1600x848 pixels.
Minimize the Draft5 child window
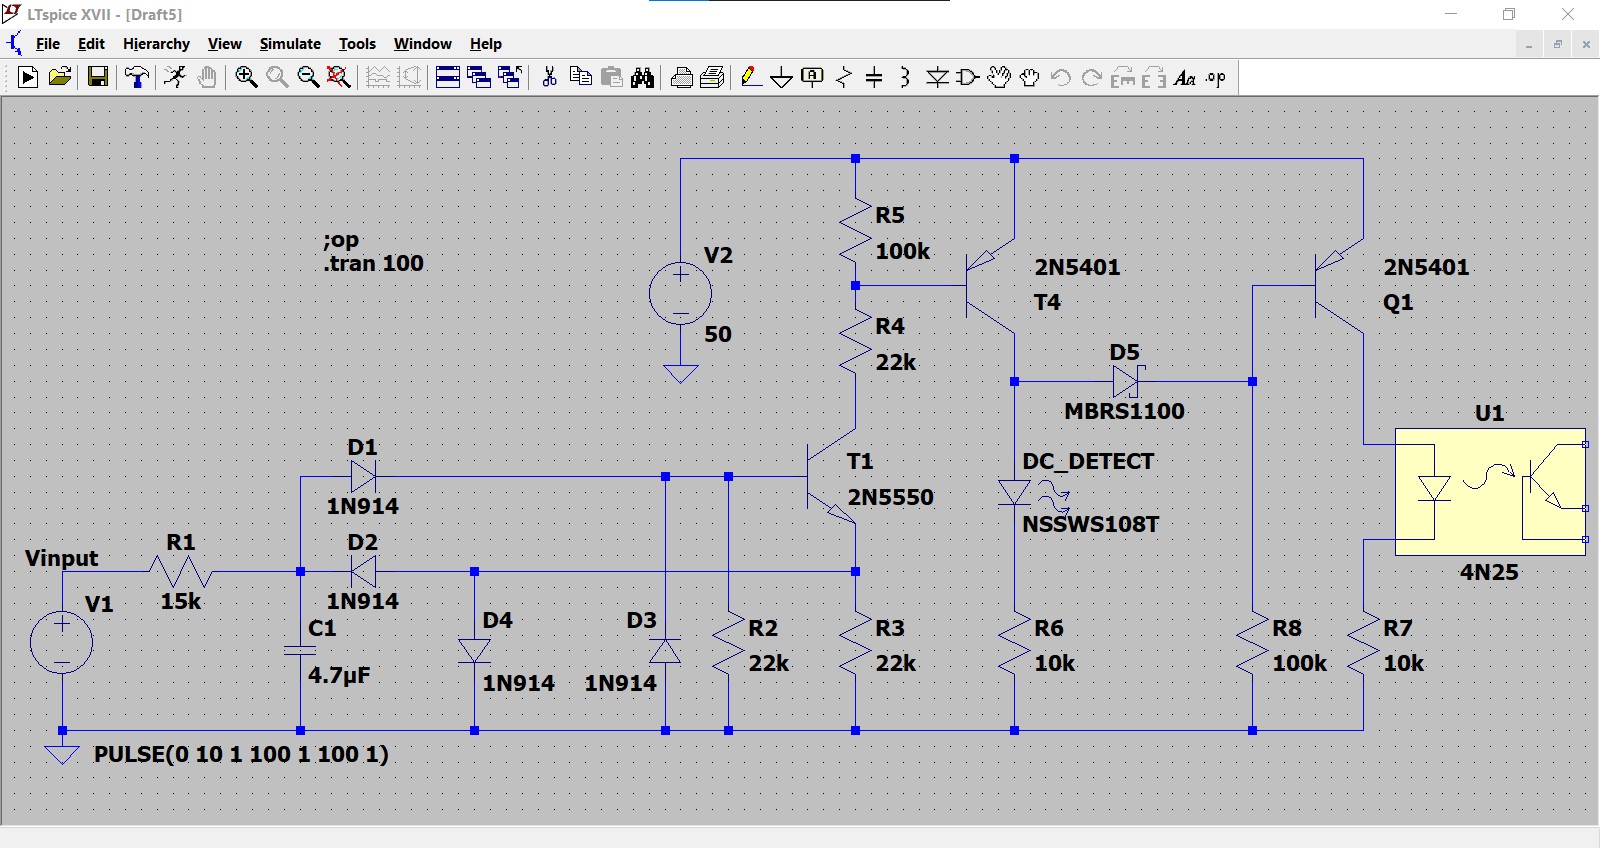click(1529, 44)
